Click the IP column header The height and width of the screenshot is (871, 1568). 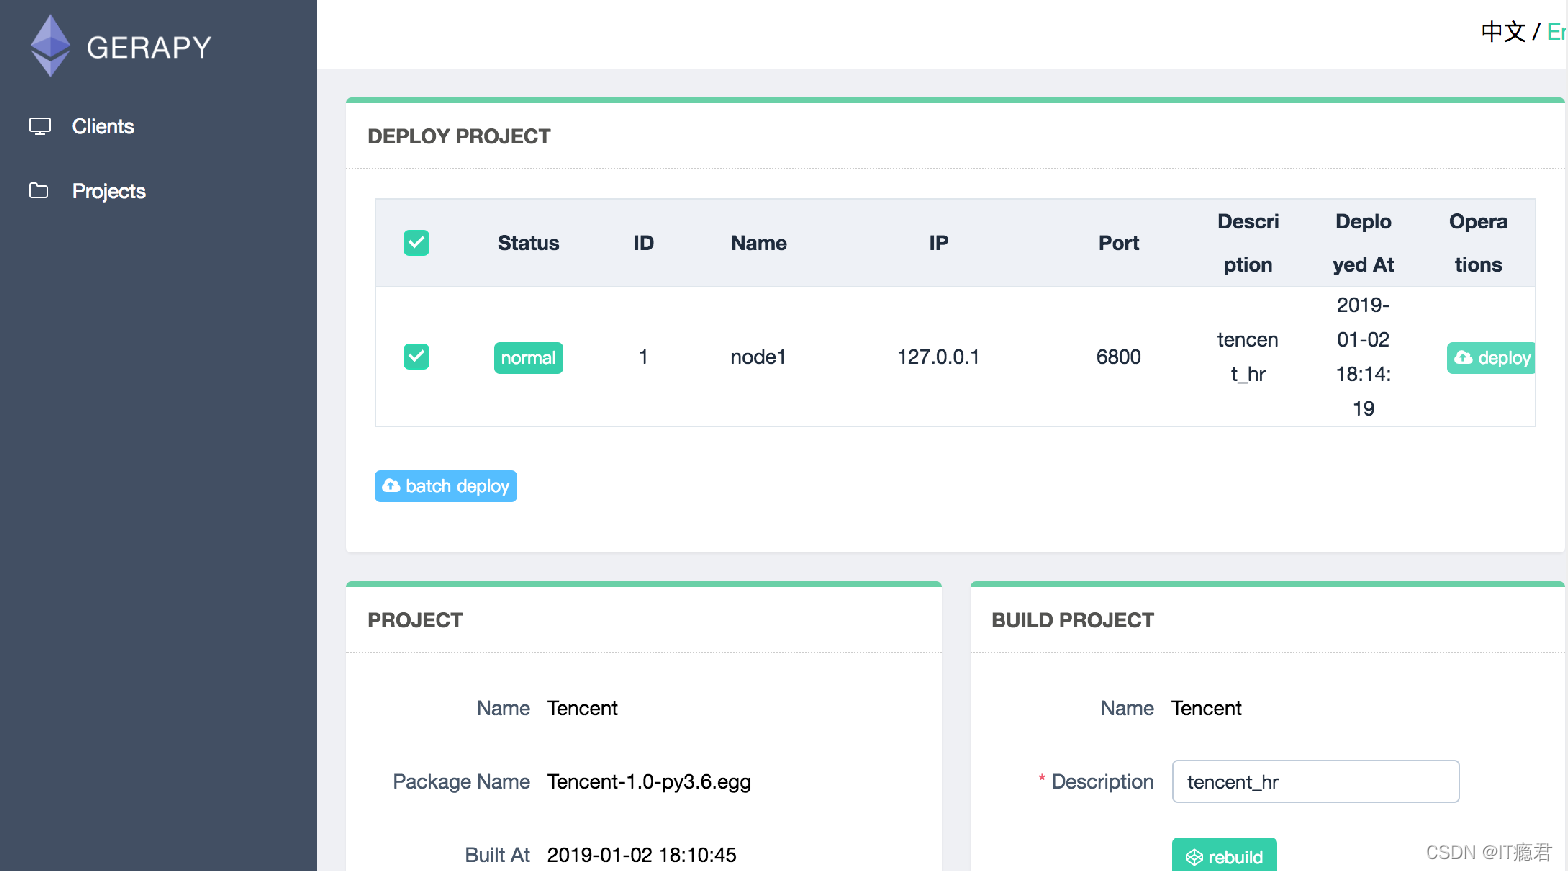click(938, 243)
